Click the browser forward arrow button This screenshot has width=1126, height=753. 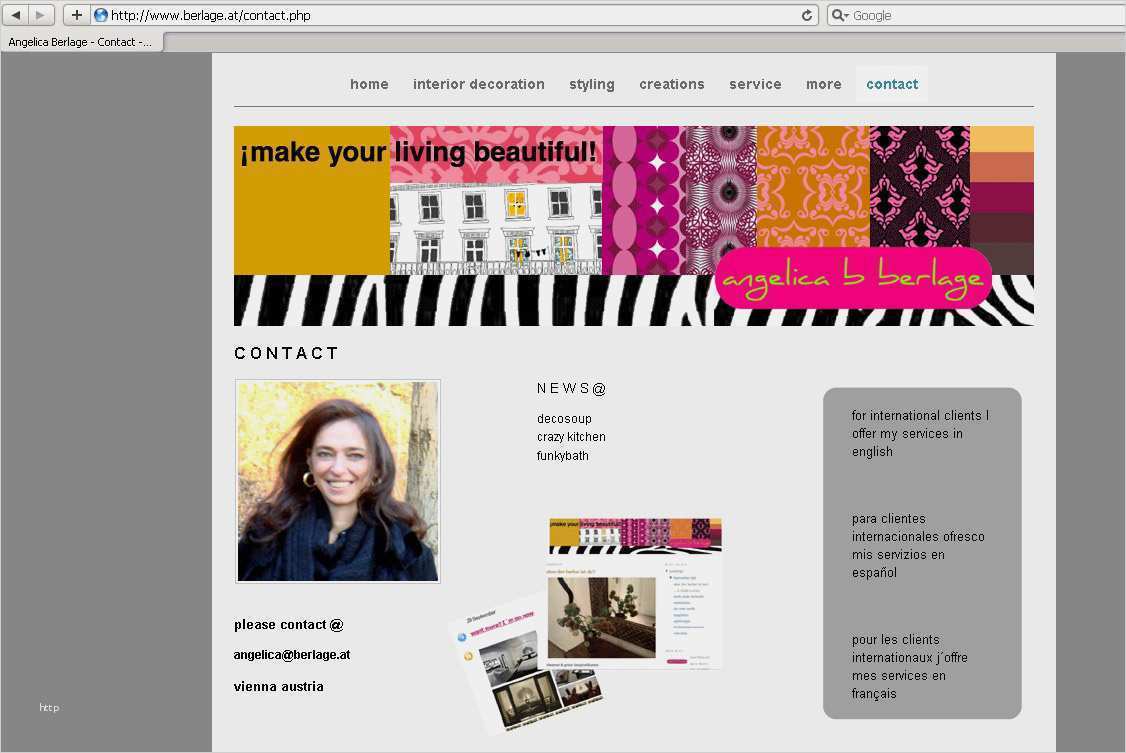tap(41, 15)
